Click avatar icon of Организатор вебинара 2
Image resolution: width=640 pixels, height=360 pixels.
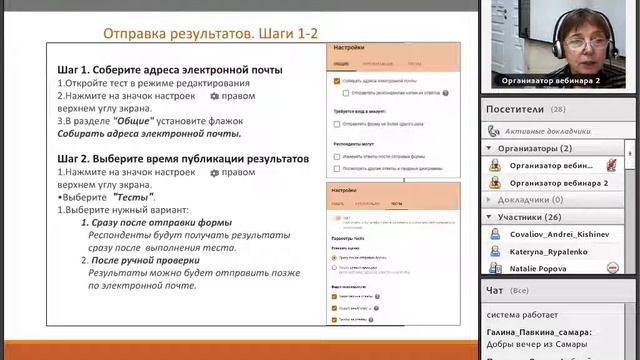(495, 183)
